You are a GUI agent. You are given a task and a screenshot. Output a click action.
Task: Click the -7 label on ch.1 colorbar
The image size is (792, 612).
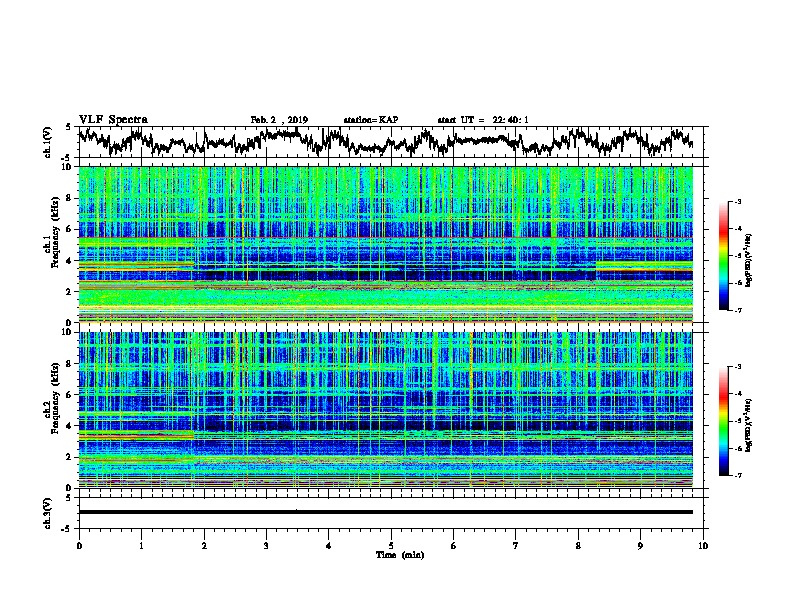(738, 310)
